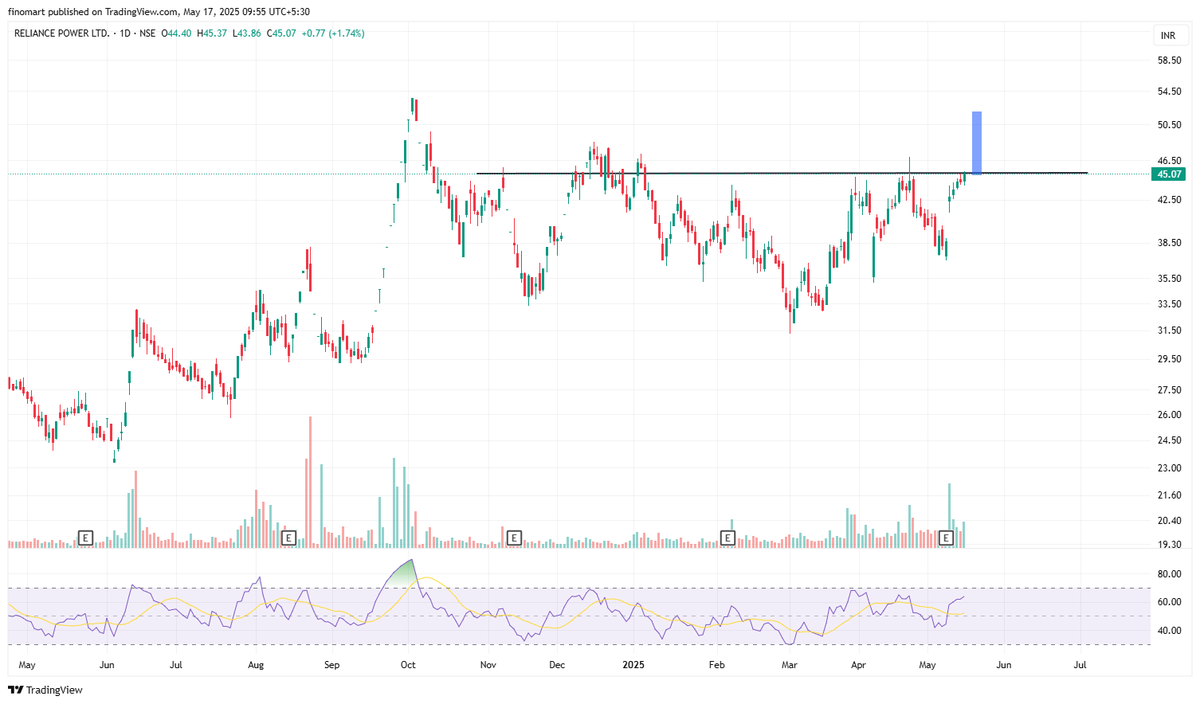Click the 58.50 price axis label
The width and height of the screenshot is (1200, 704).
pyautogui.click(x=1168, y=61)
